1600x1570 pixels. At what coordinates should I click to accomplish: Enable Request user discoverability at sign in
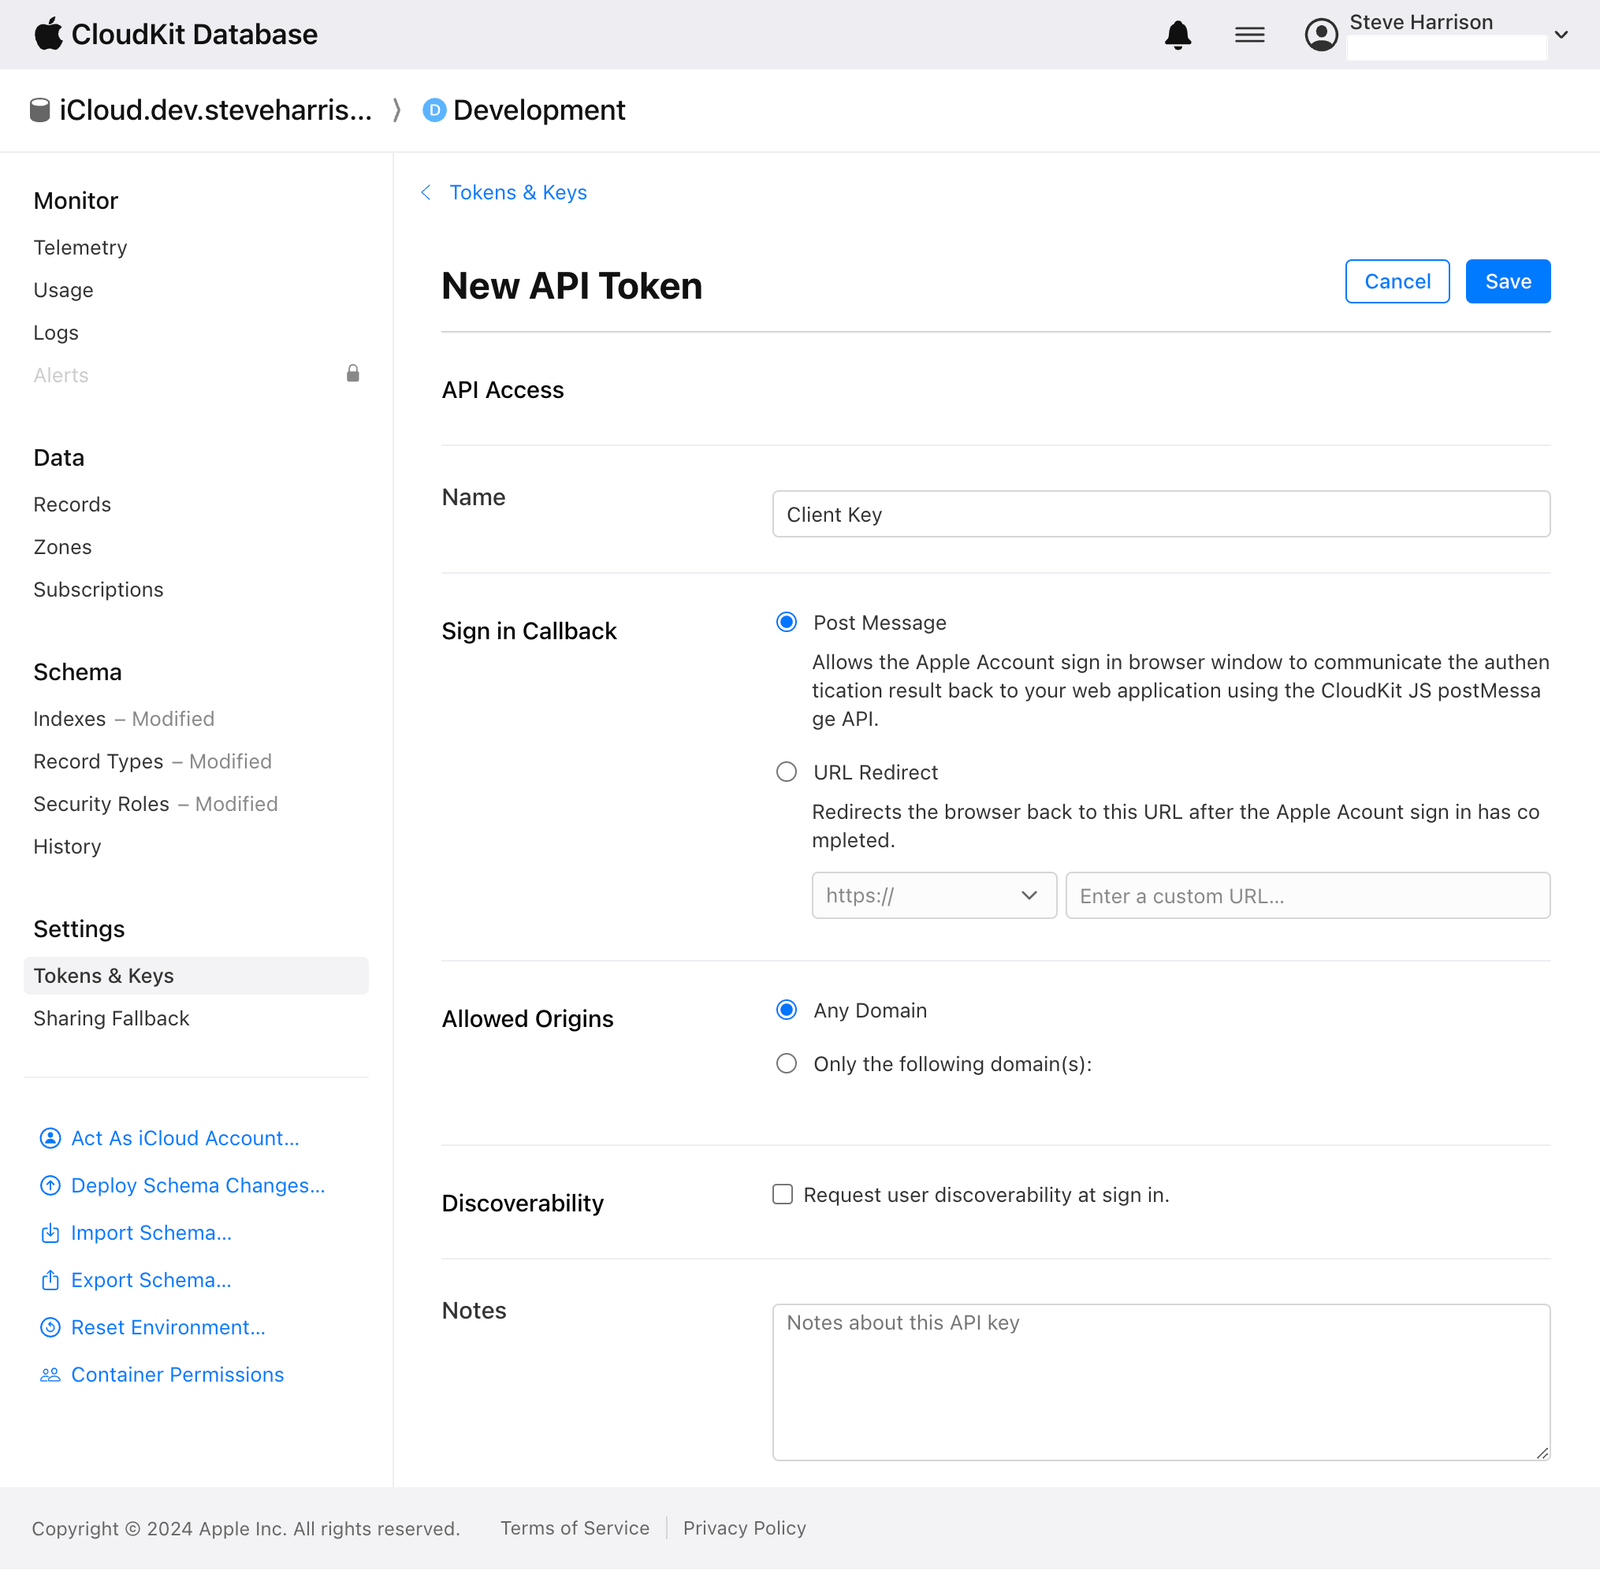pos(782,1194)
